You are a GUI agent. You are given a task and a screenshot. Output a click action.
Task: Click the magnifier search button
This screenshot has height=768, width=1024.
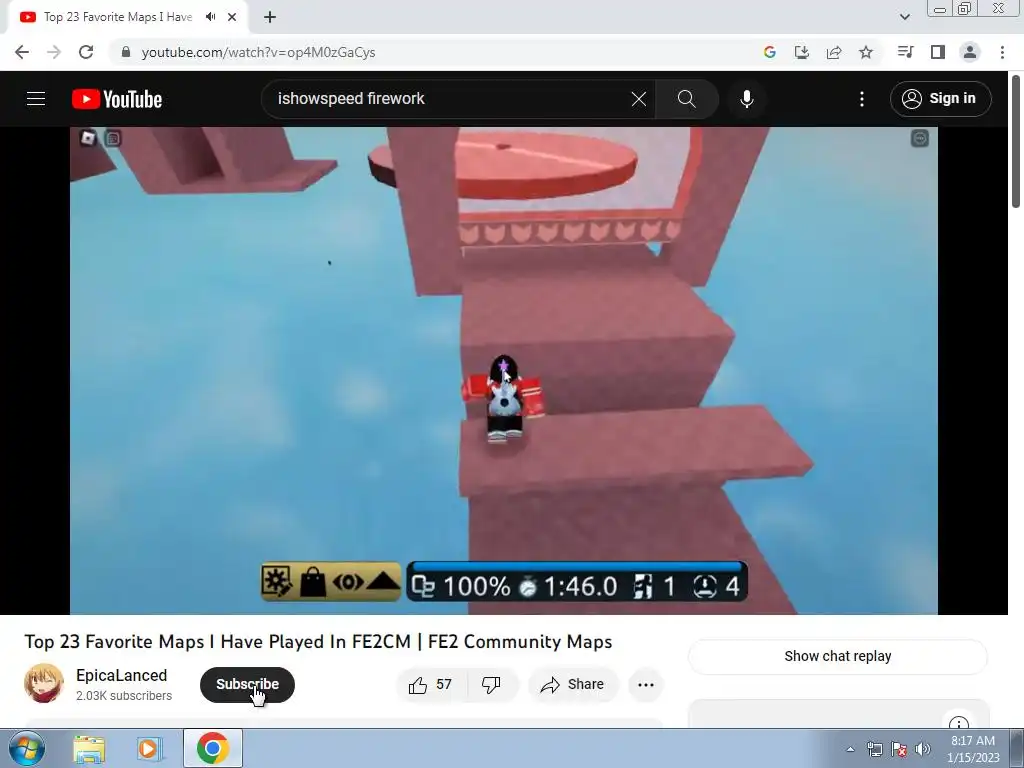click(686, 99)
